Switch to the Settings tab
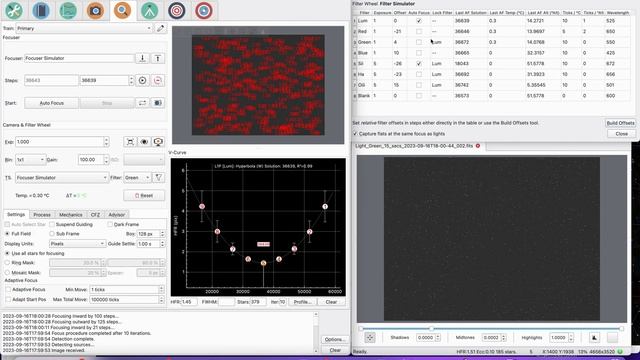640x360 pixels. click(16, 214)
